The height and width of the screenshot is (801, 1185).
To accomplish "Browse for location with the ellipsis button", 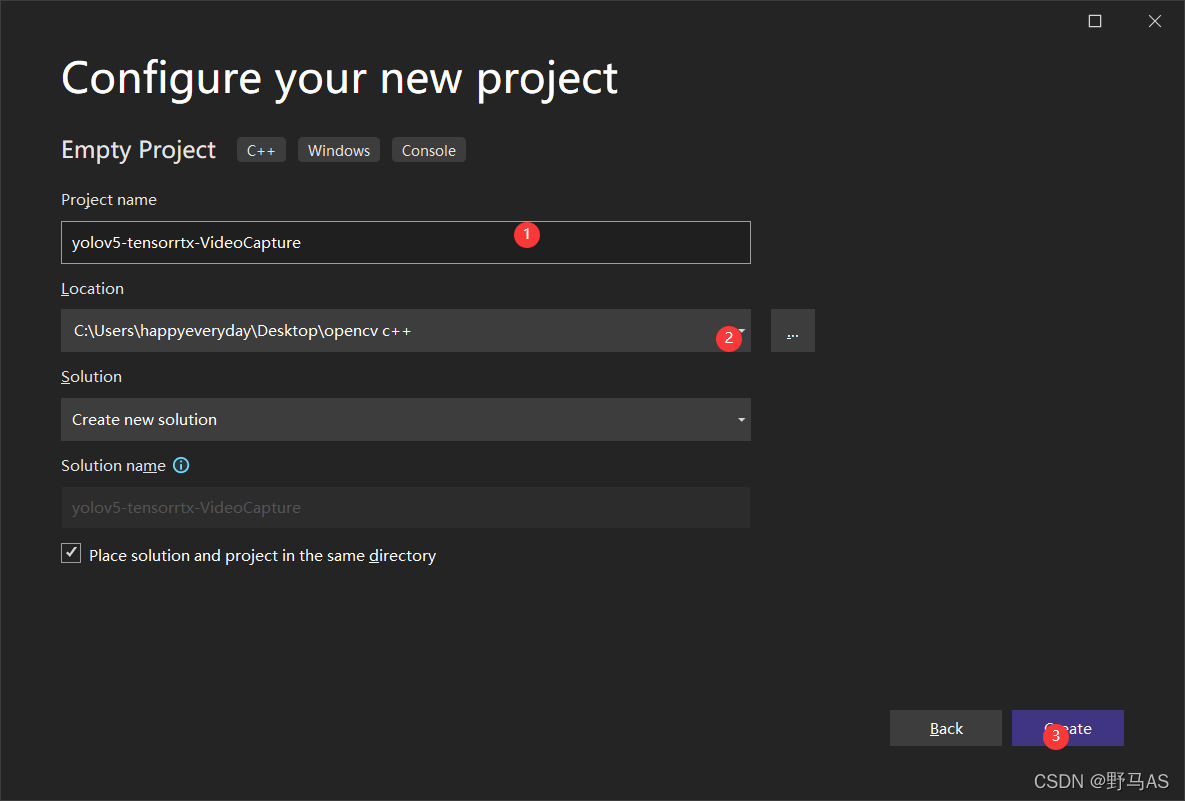I will tap(792, 331).
